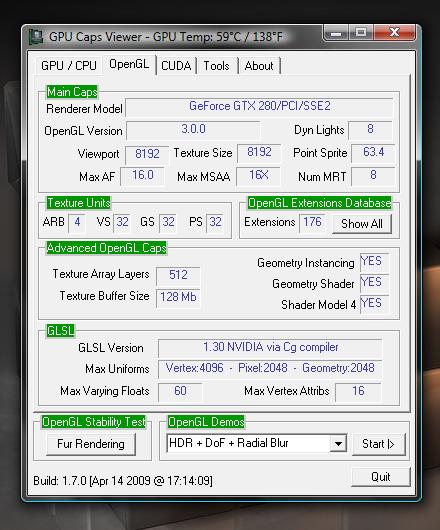
Task: Select the OpenGL tab
Action: click(129, 64)
